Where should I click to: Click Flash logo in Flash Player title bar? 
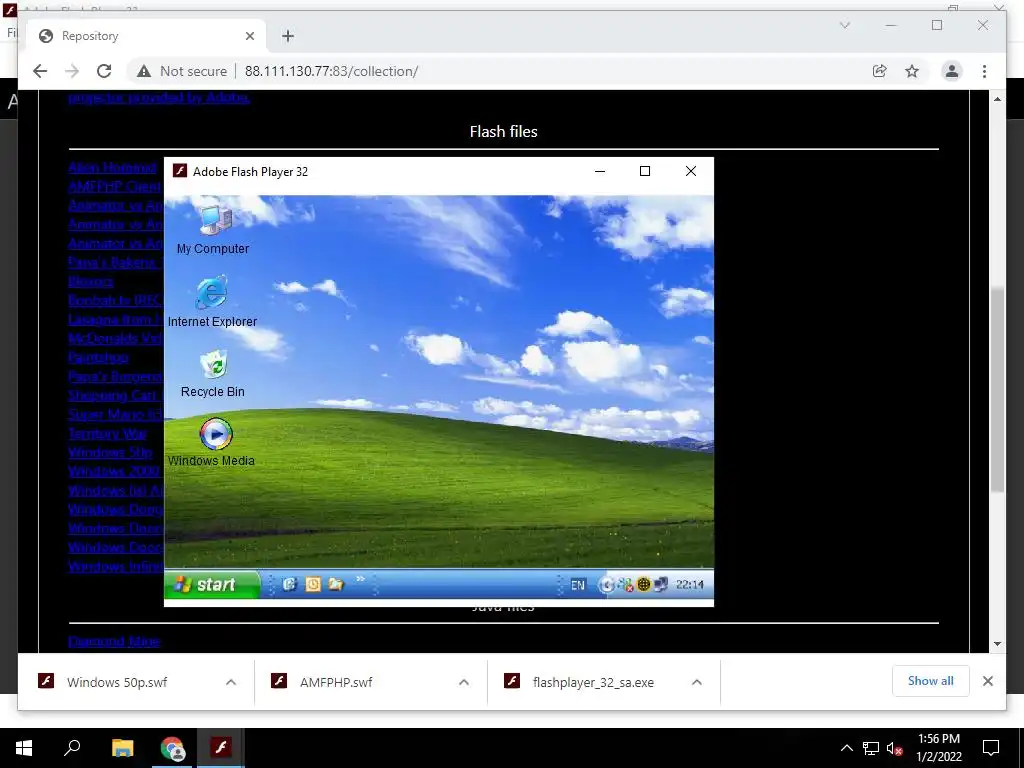180,171
